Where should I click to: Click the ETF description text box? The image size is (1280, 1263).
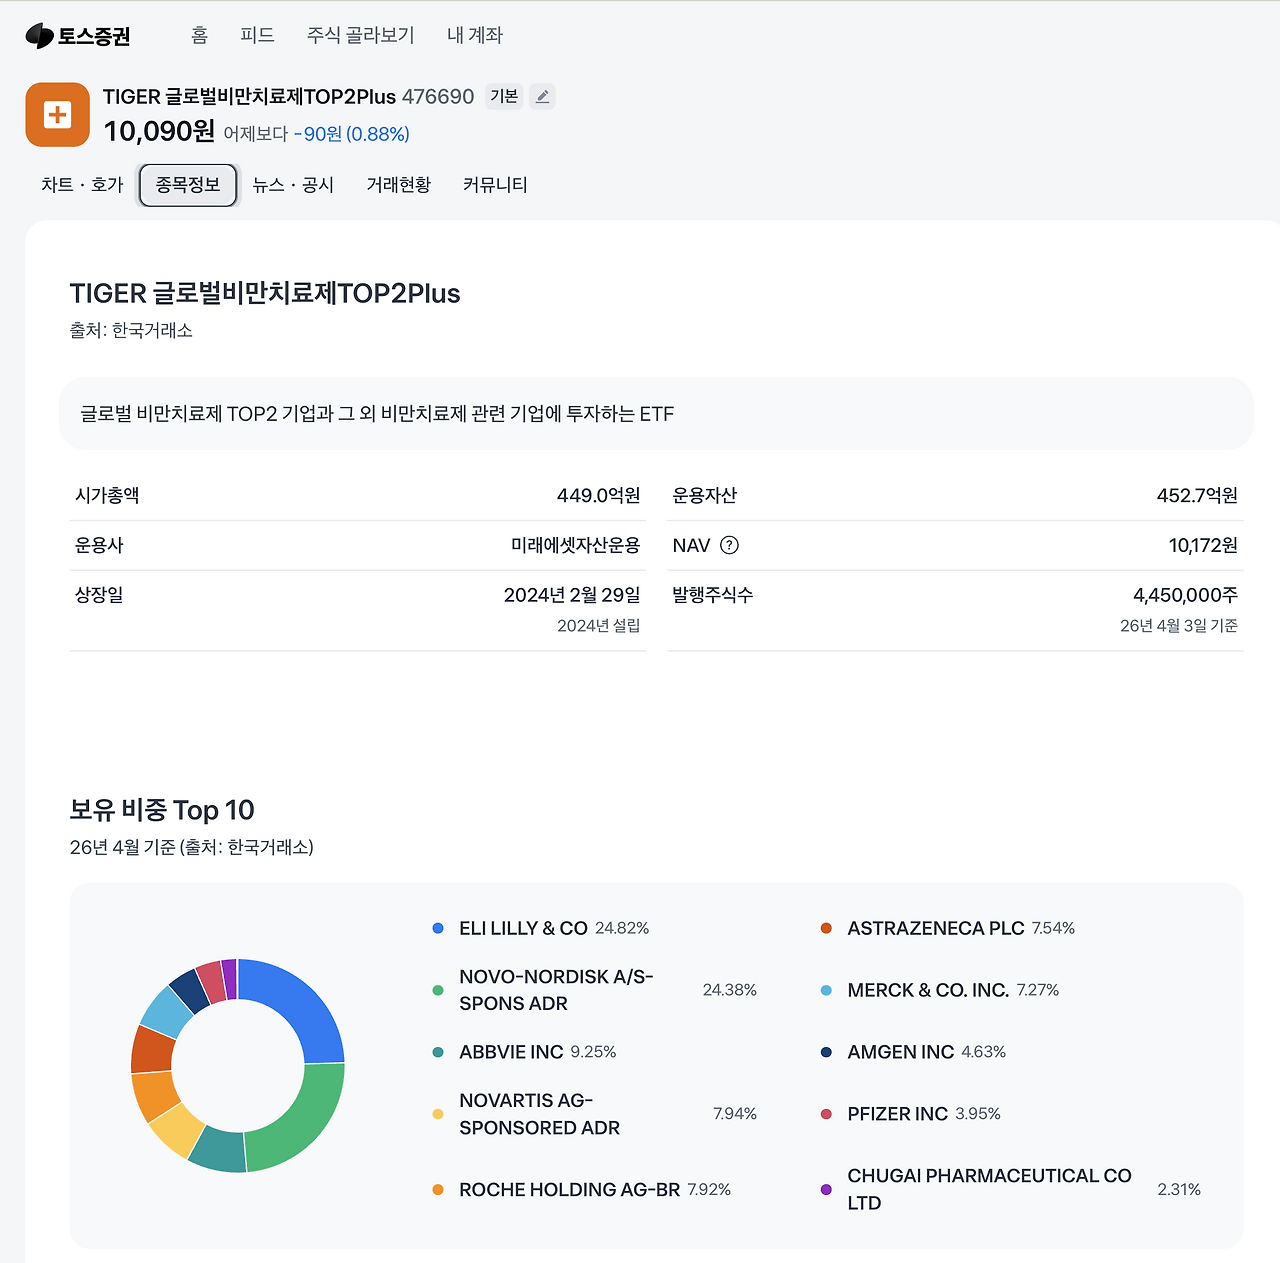tap(656, 413)
